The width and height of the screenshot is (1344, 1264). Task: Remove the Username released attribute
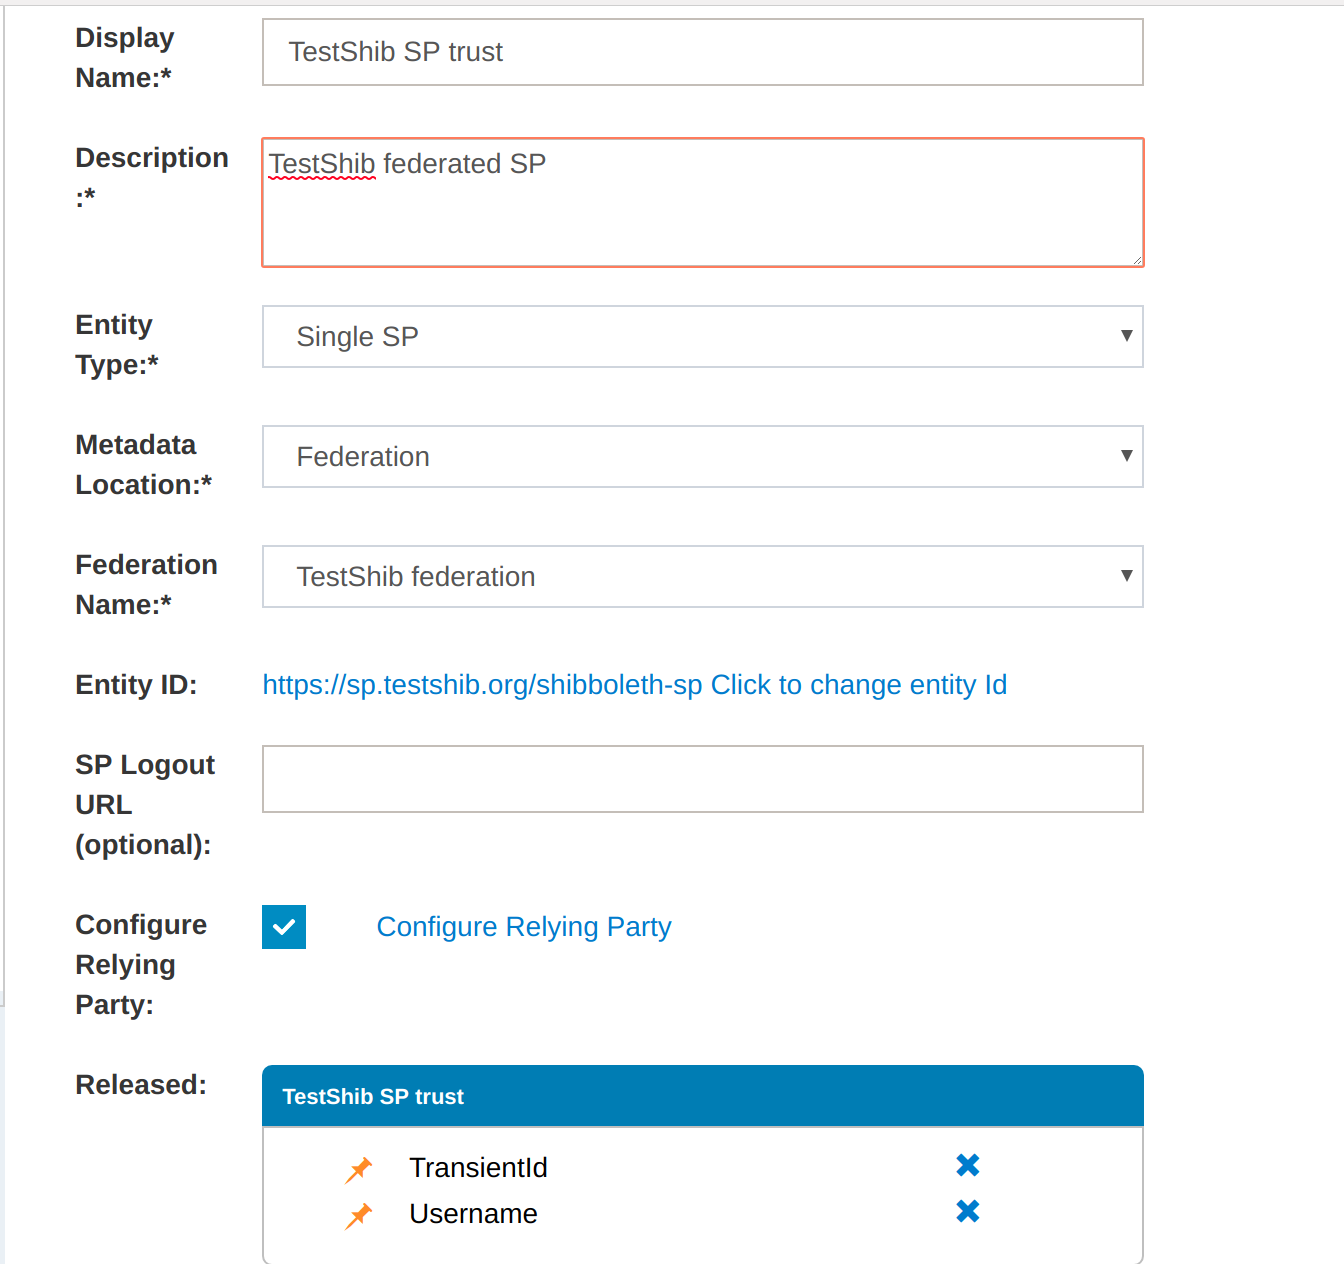[967, 1211]
